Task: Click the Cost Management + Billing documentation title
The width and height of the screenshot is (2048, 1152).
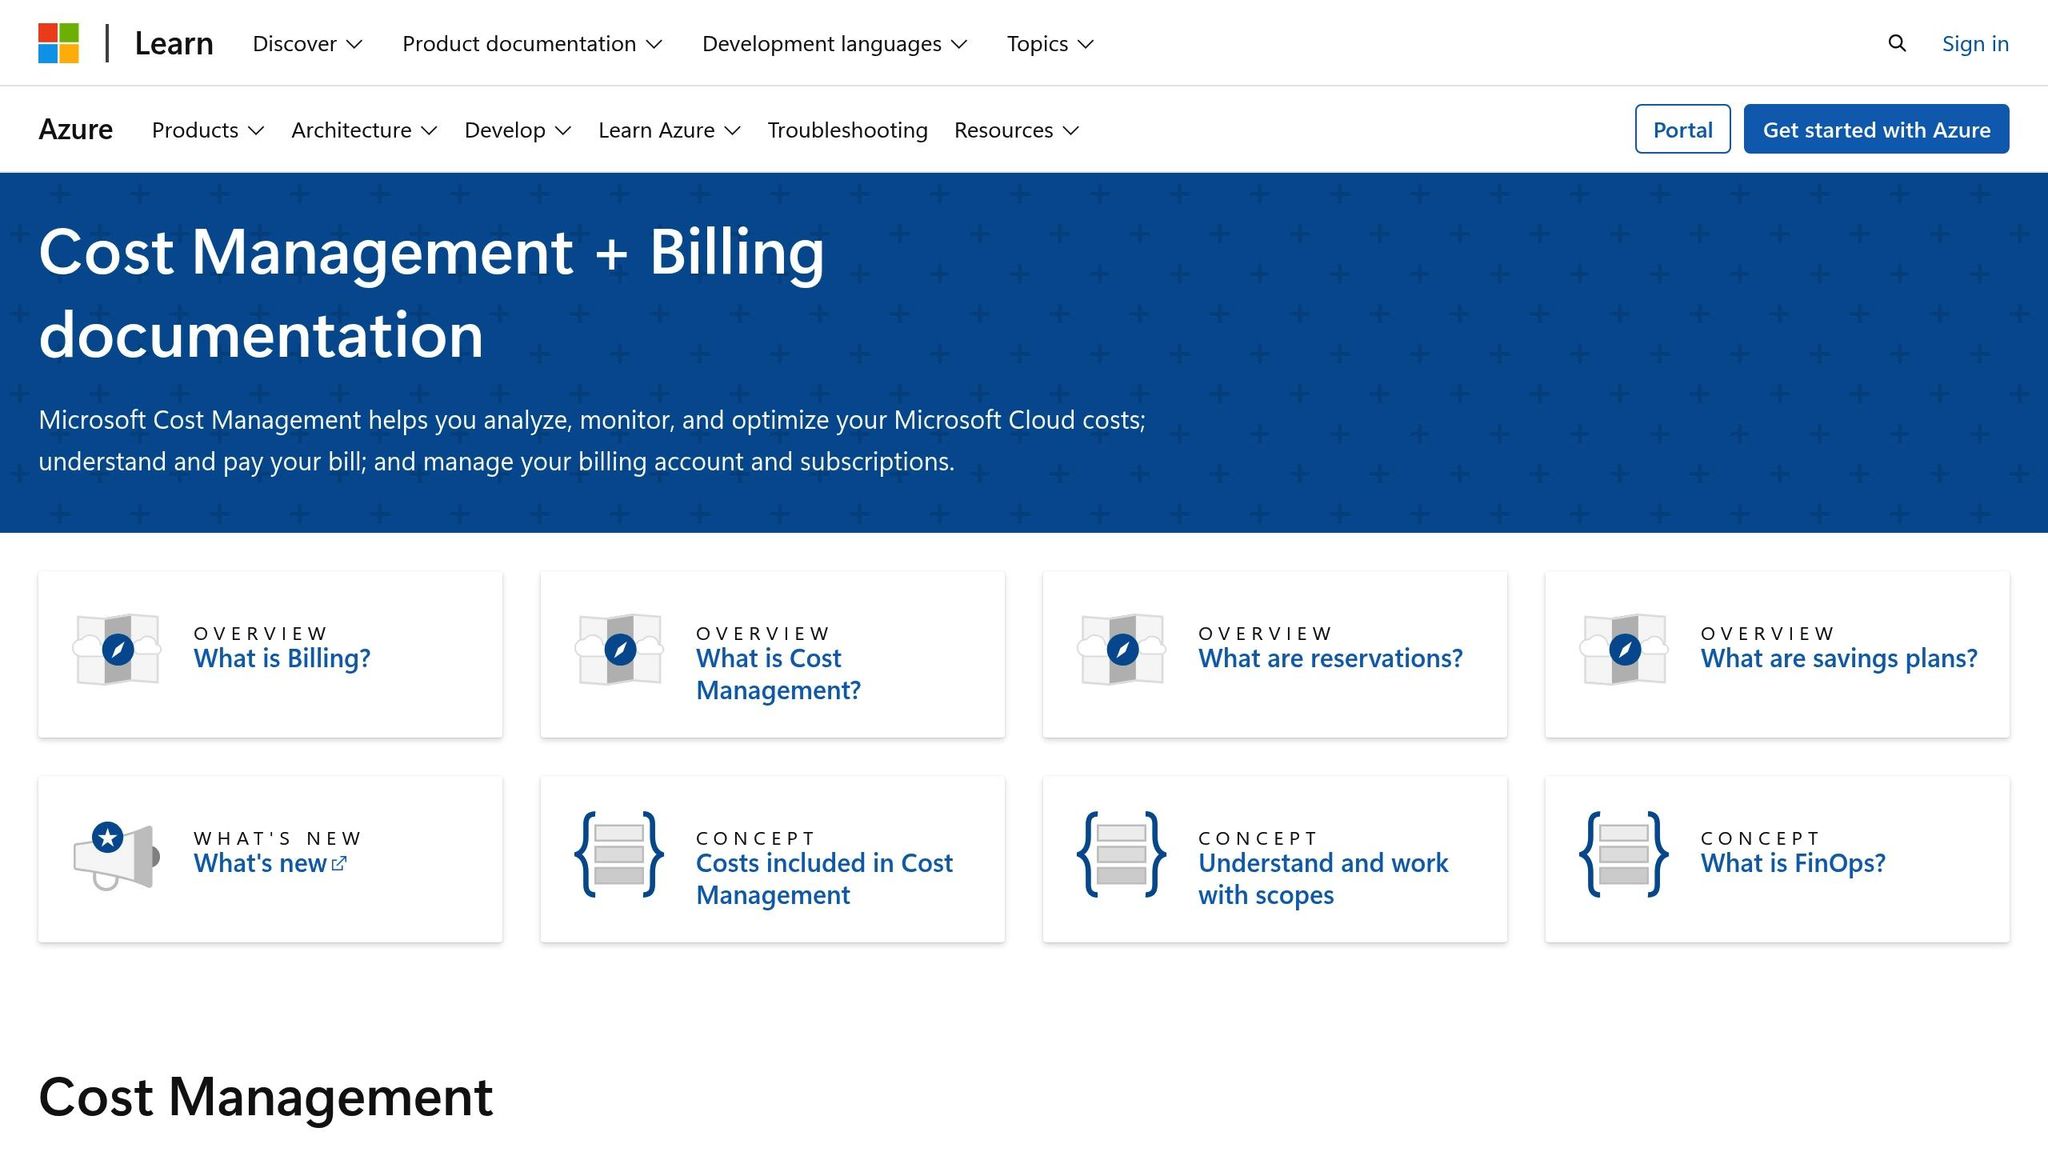Action: click(431, 292)
